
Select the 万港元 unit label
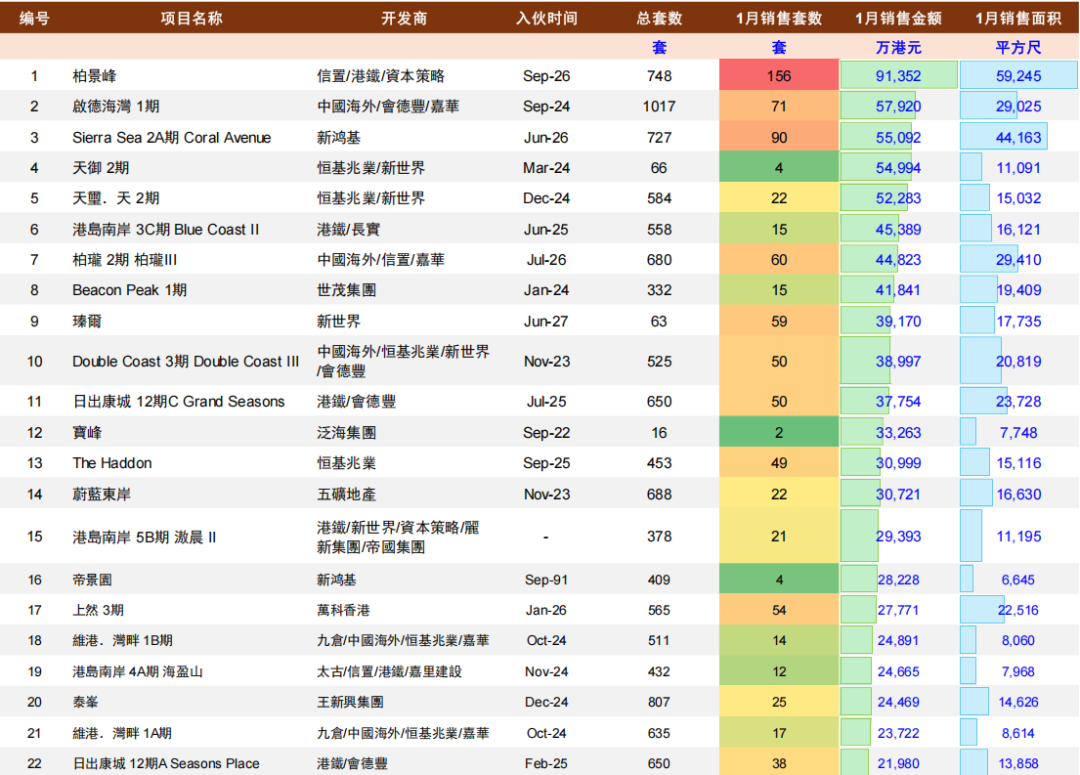(898, 47)
